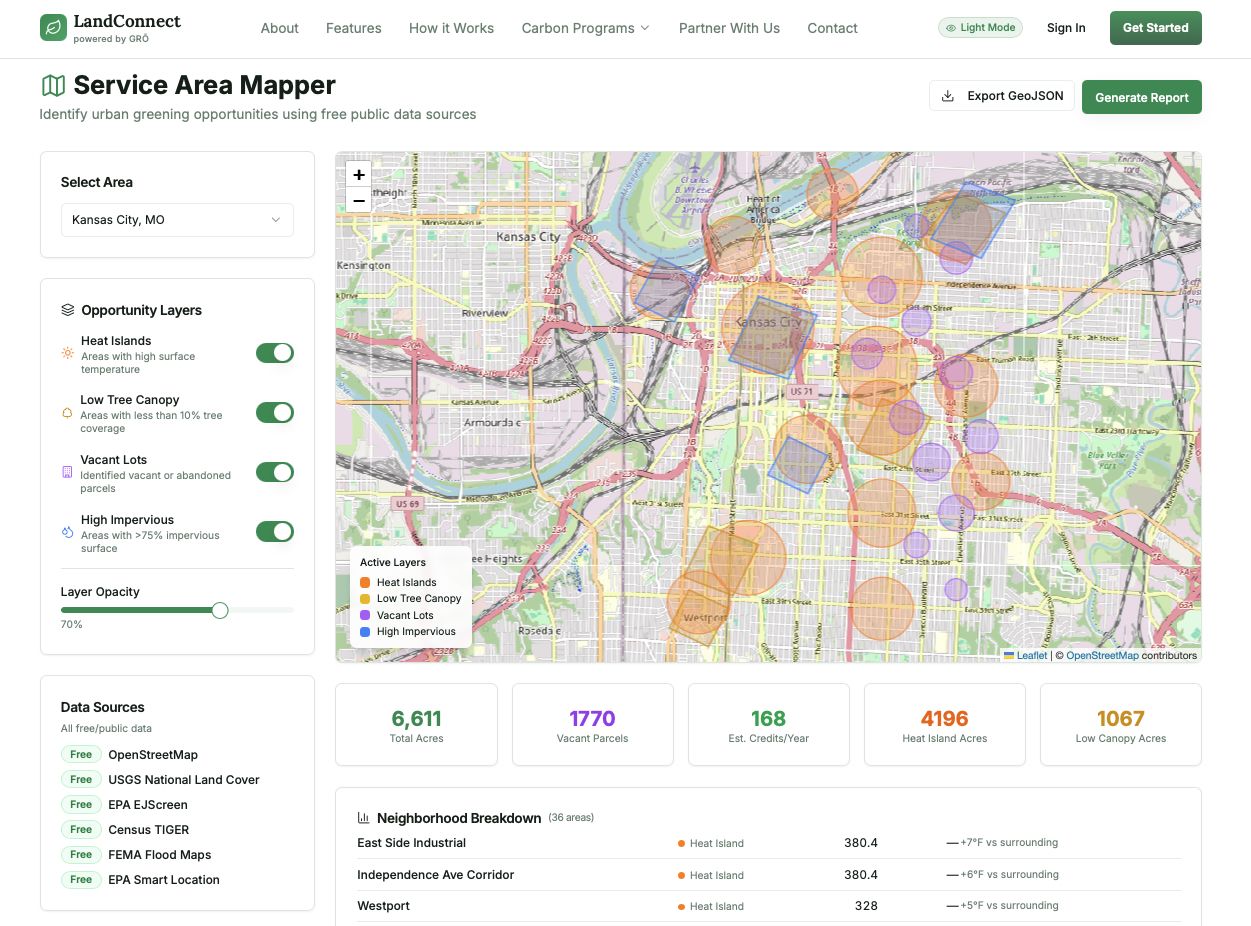
Task: Select Partner With Us in the navbar
Action: (729, 28)
